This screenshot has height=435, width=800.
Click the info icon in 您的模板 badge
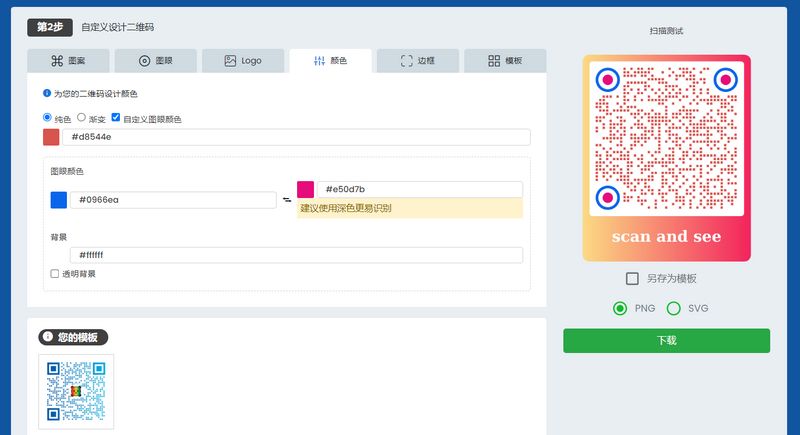[48, 337]
